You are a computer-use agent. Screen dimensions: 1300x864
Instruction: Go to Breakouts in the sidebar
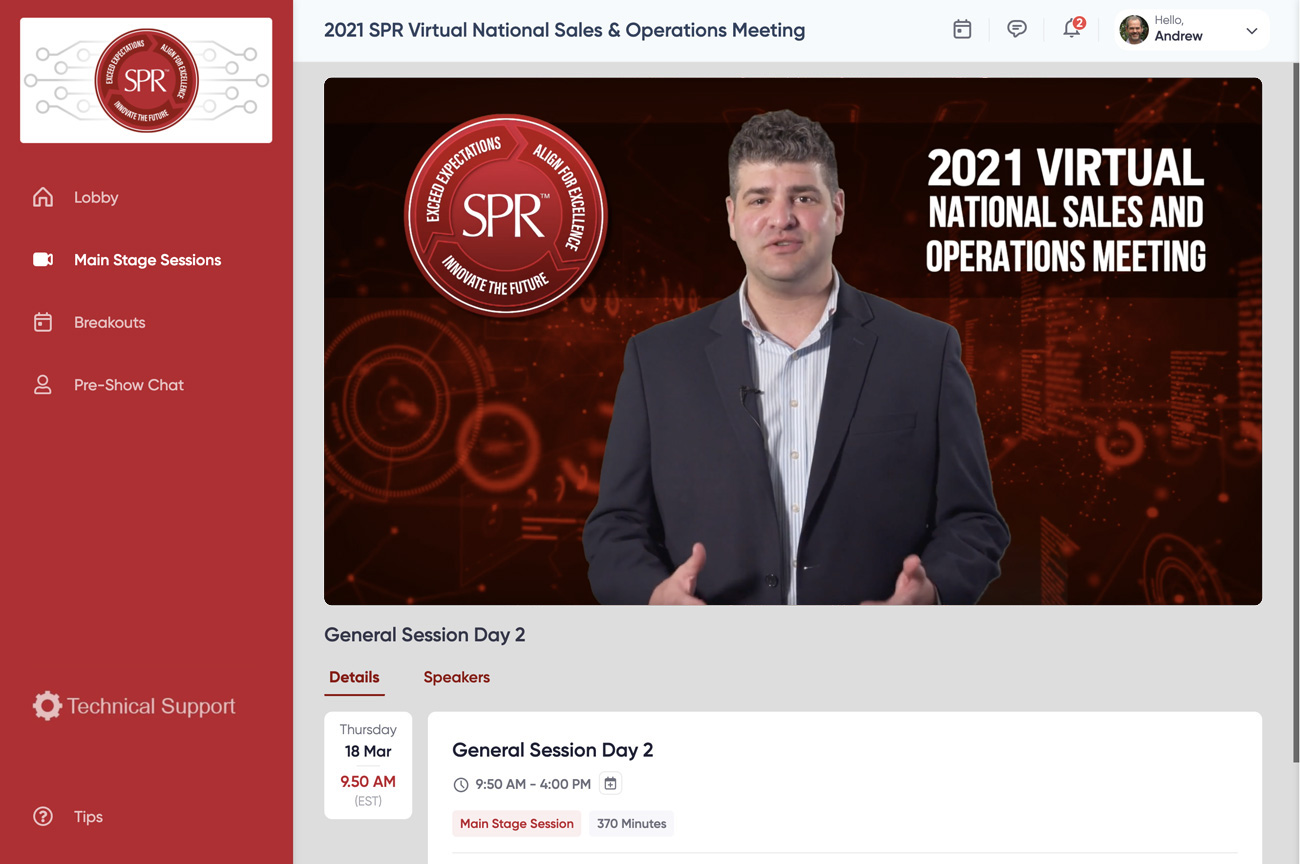[110, 322]
